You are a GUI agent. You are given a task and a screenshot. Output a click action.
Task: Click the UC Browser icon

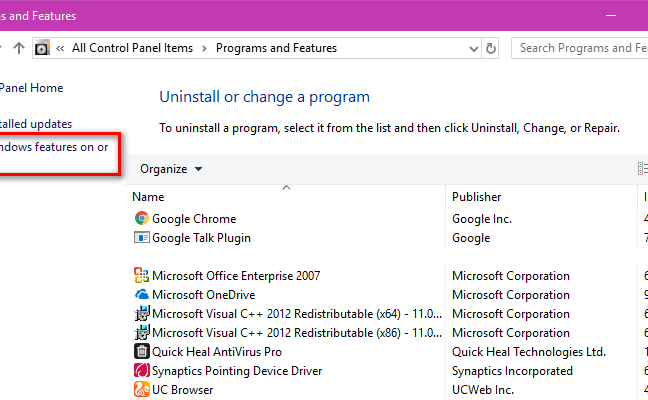(x=142, y=389)
